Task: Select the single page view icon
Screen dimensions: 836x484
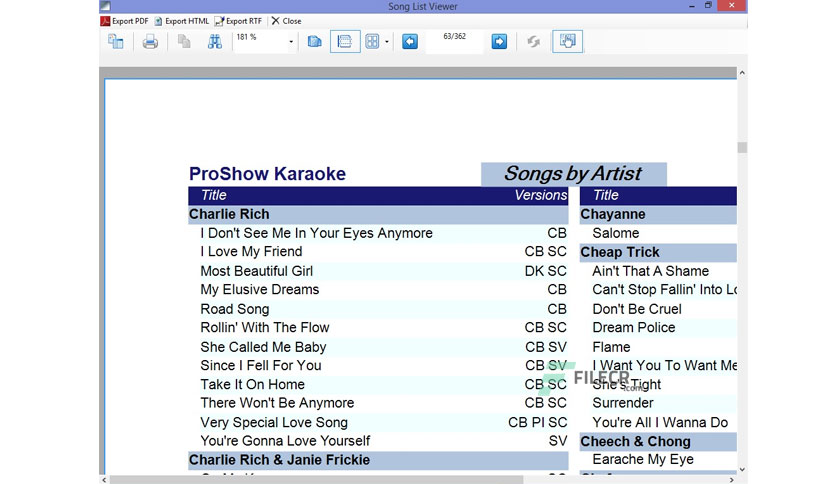Action: 315,42
